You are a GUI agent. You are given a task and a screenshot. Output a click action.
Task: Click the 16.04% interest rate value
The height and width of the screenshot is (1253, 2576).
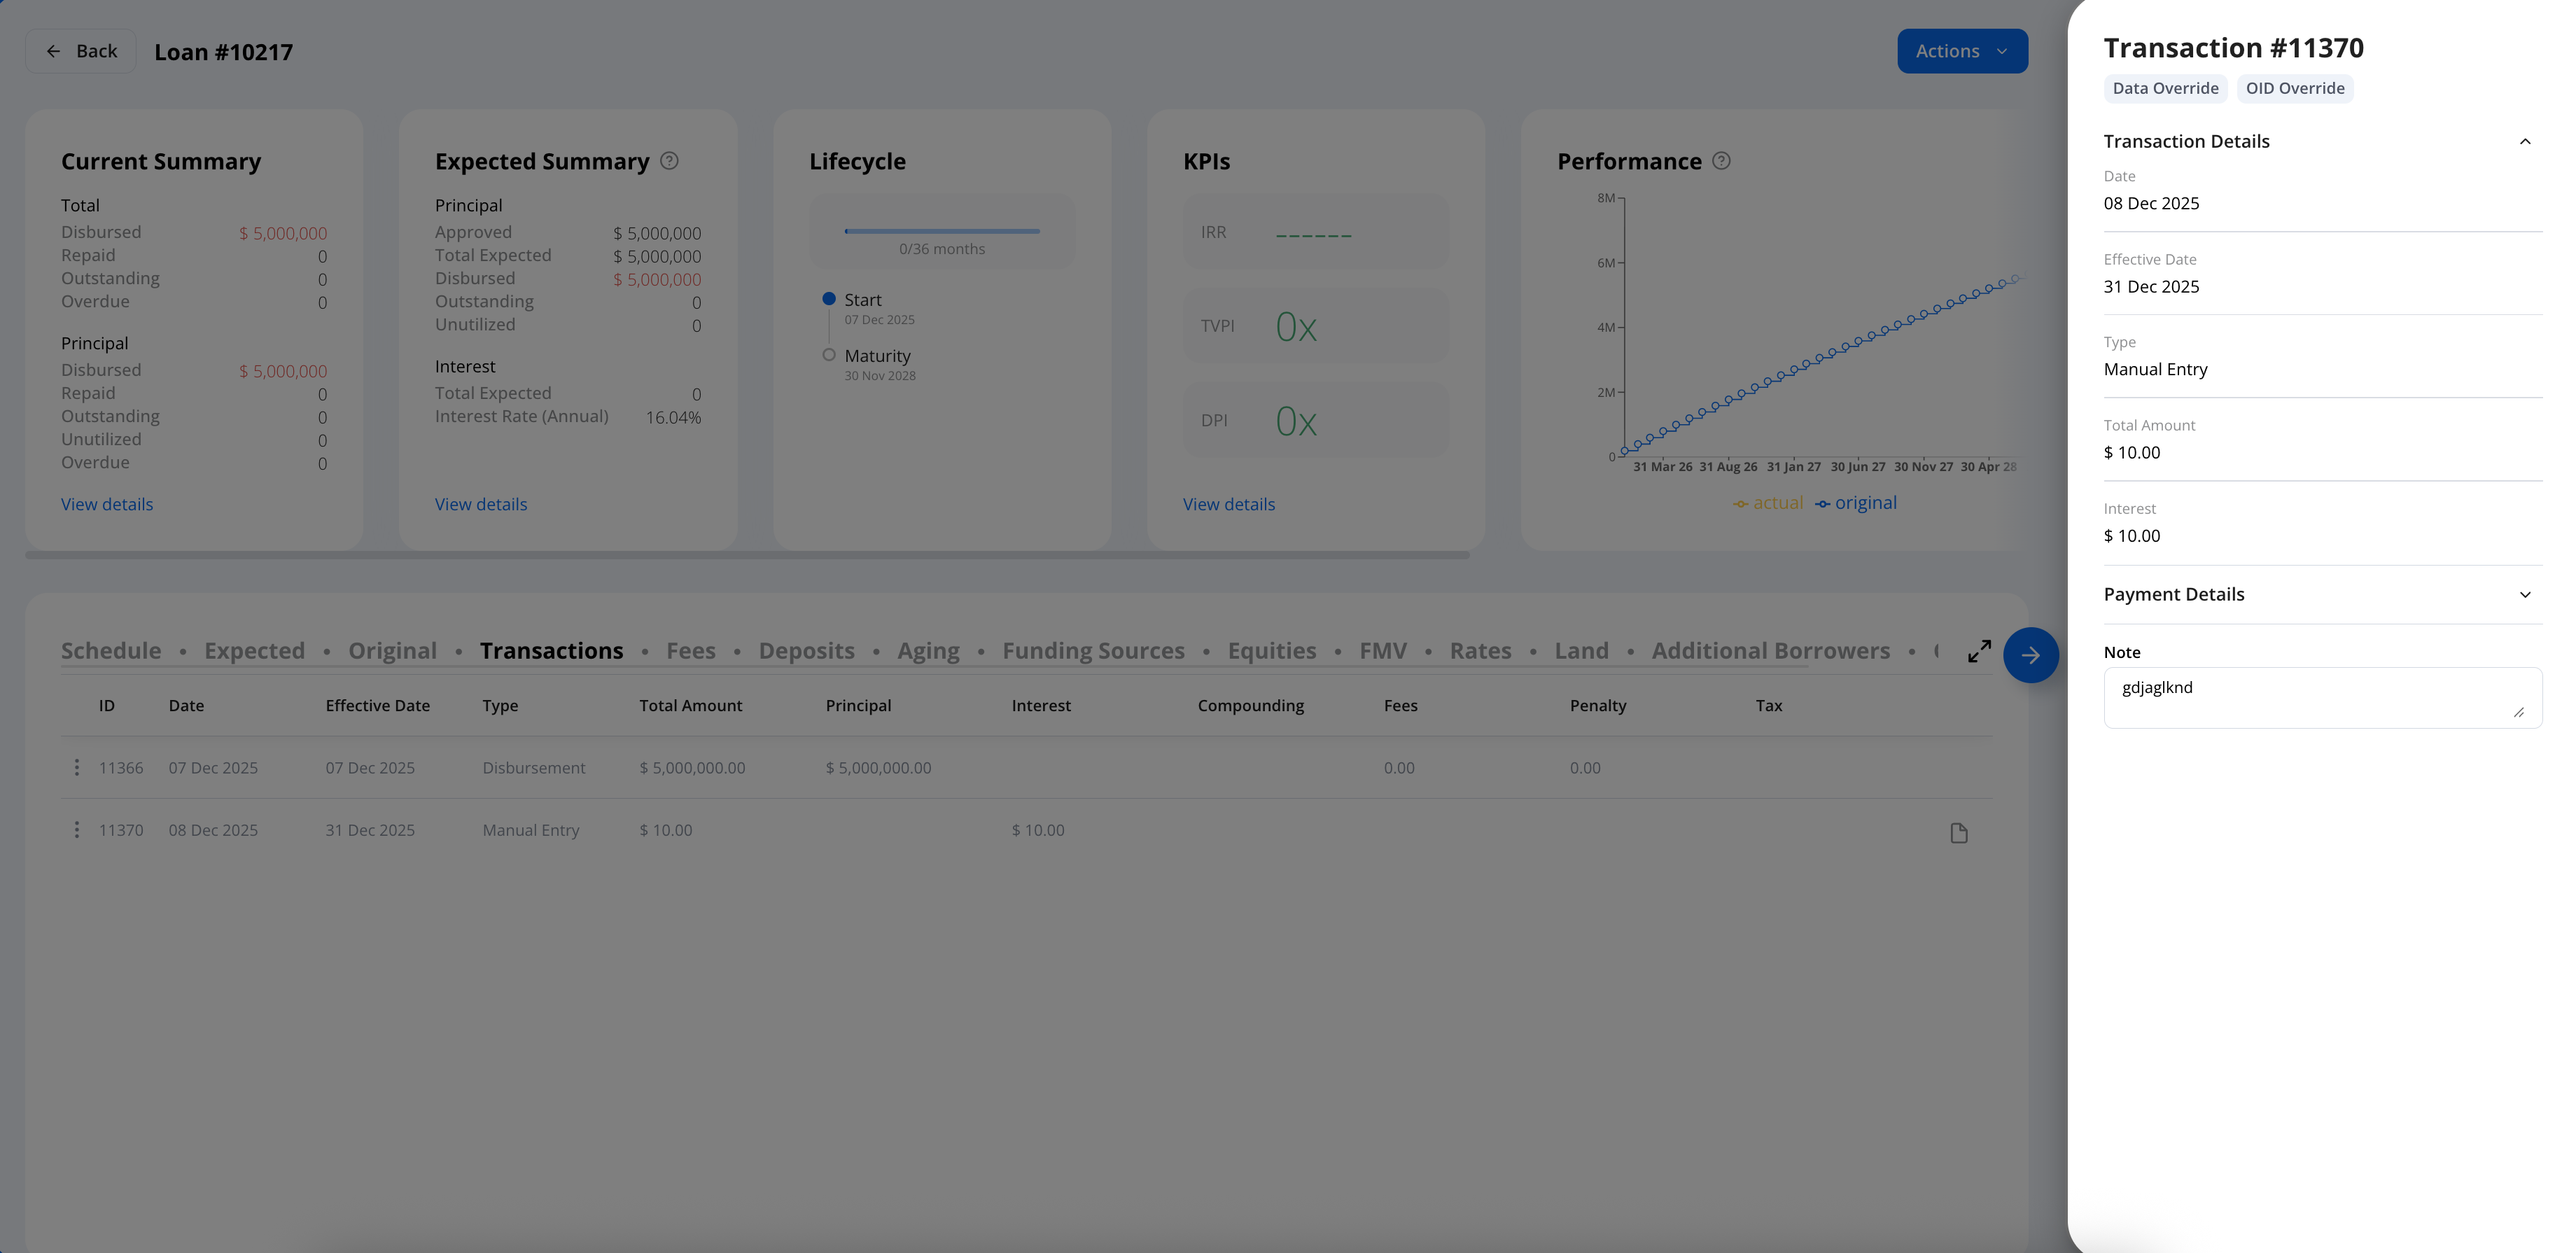coord(673,417)
